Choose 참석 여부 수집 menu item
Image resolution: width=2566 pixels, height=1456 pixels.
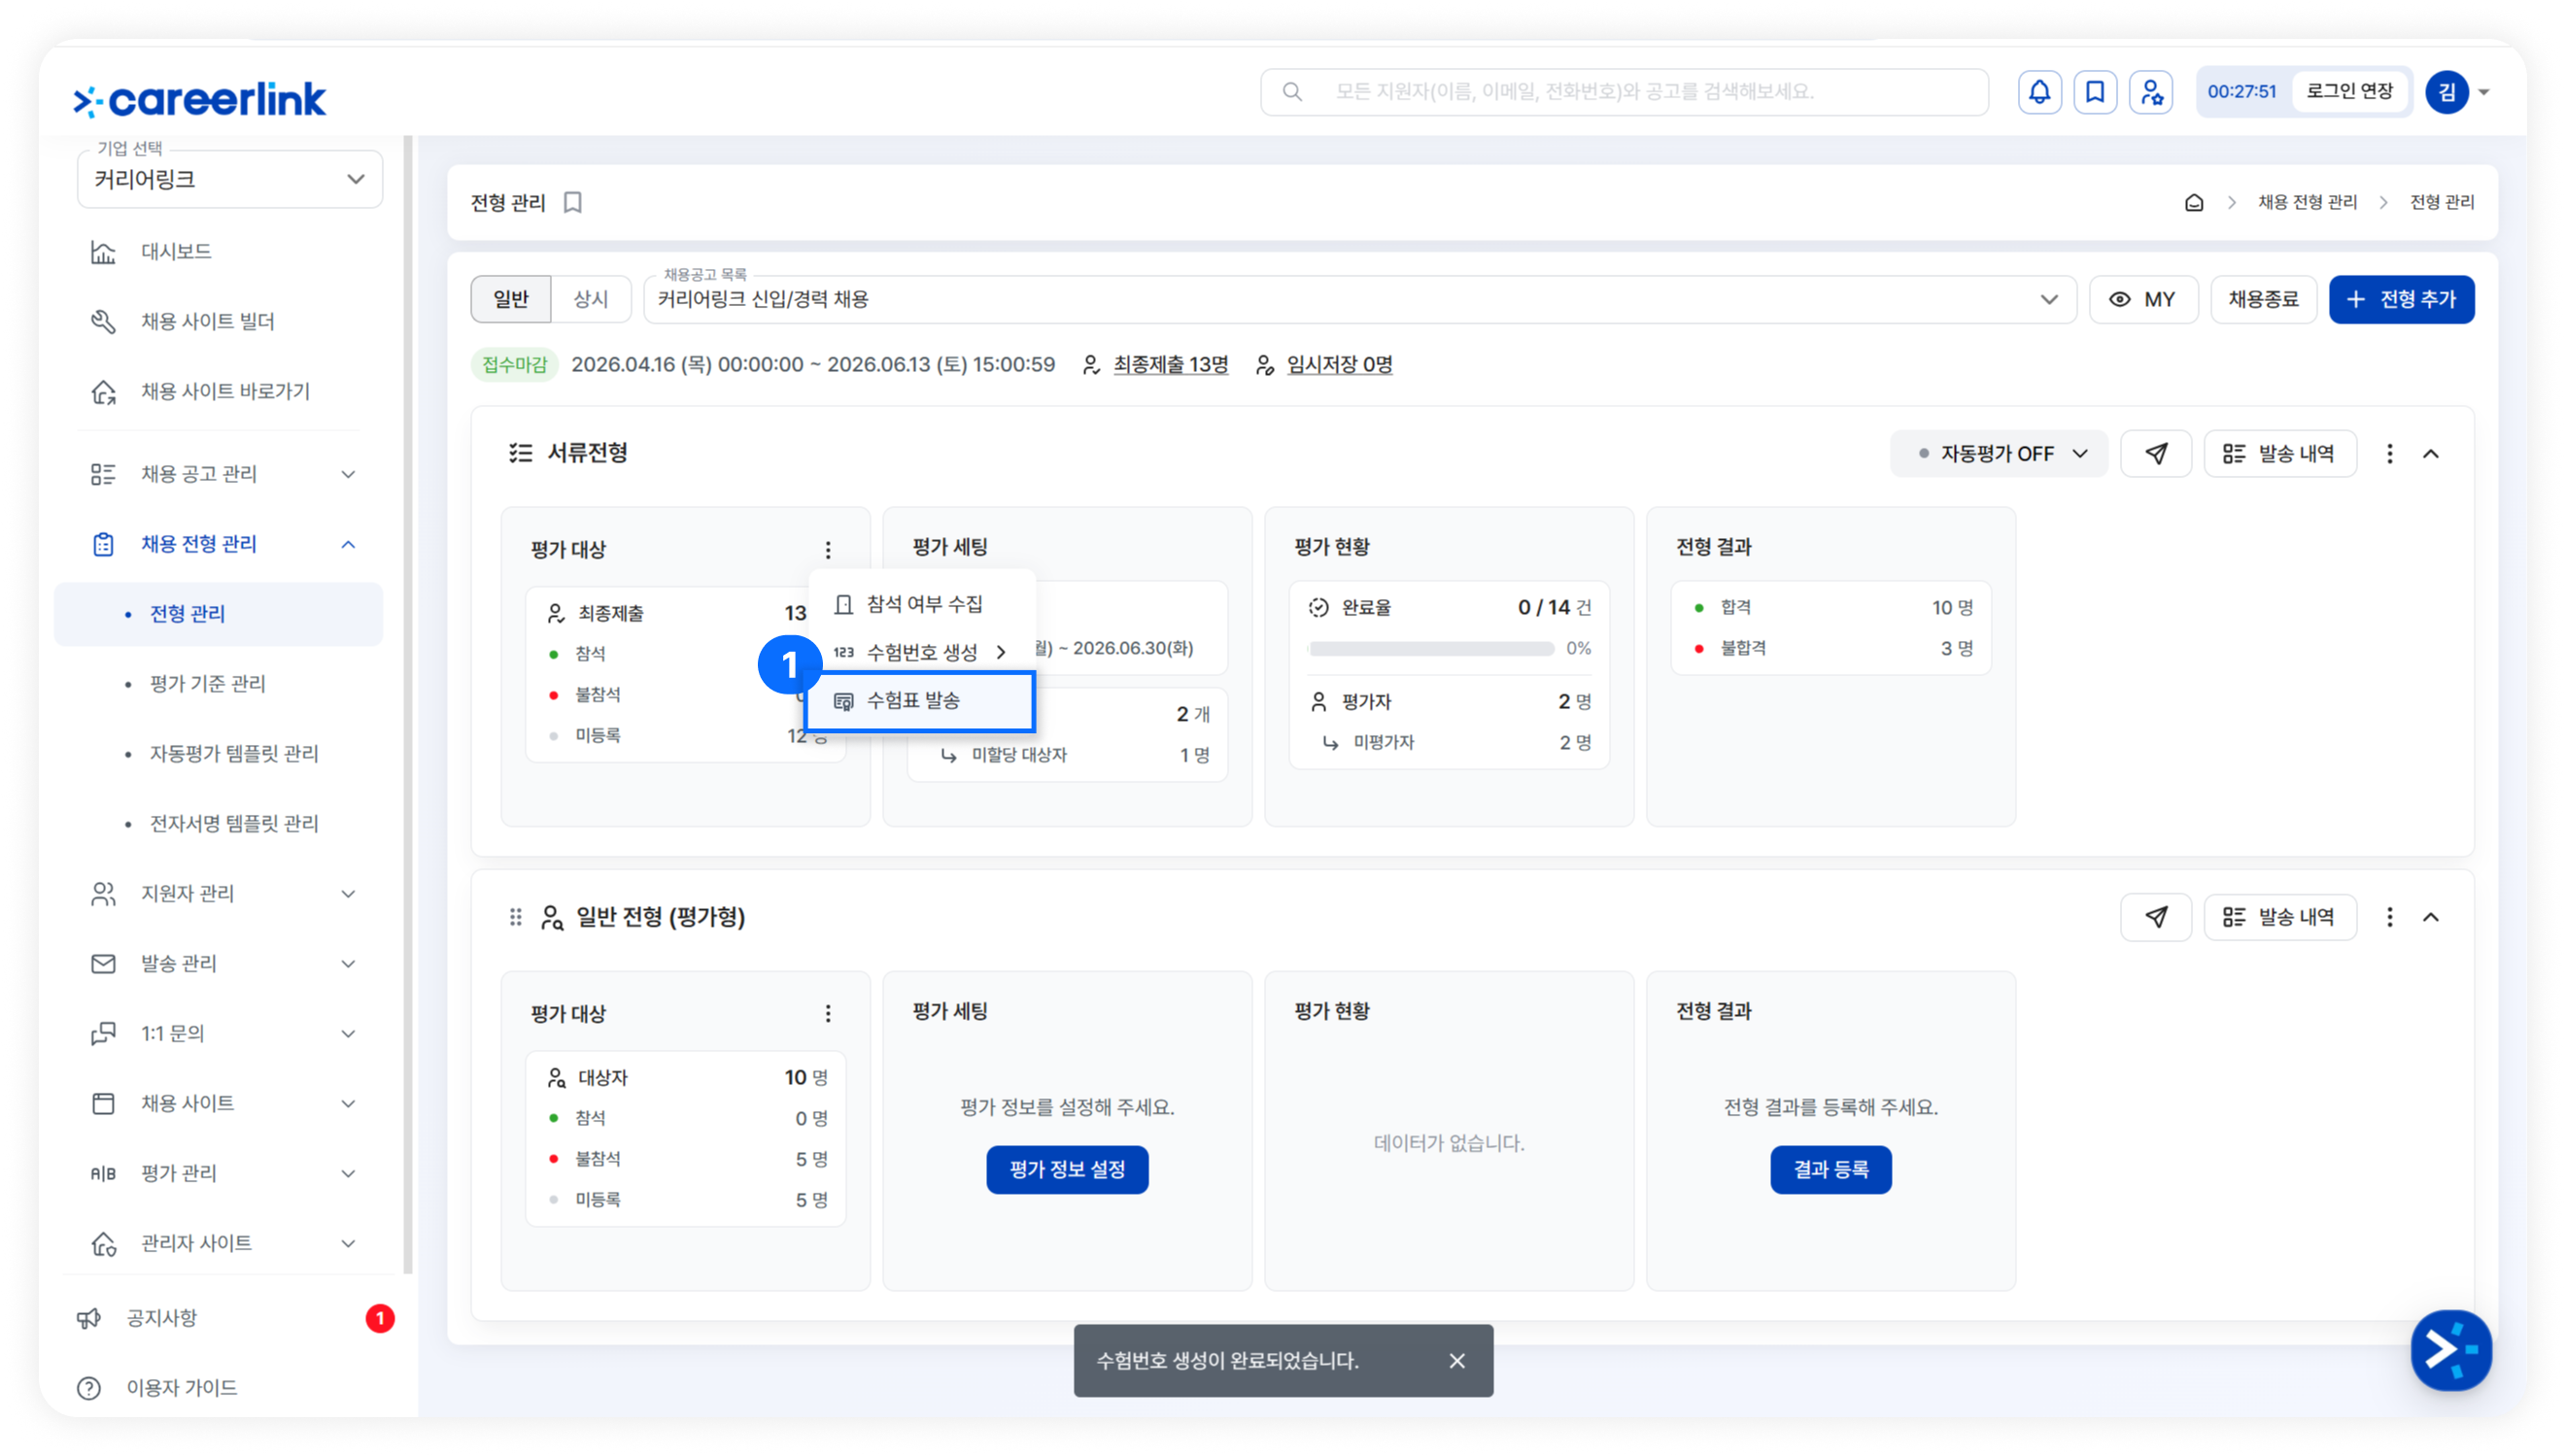921,604
